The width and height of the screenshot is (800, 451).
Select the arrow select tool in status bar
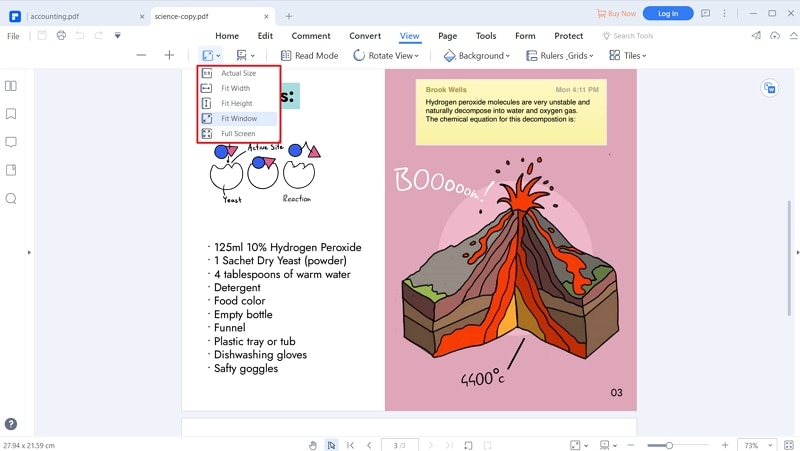(x=332, y=445)
